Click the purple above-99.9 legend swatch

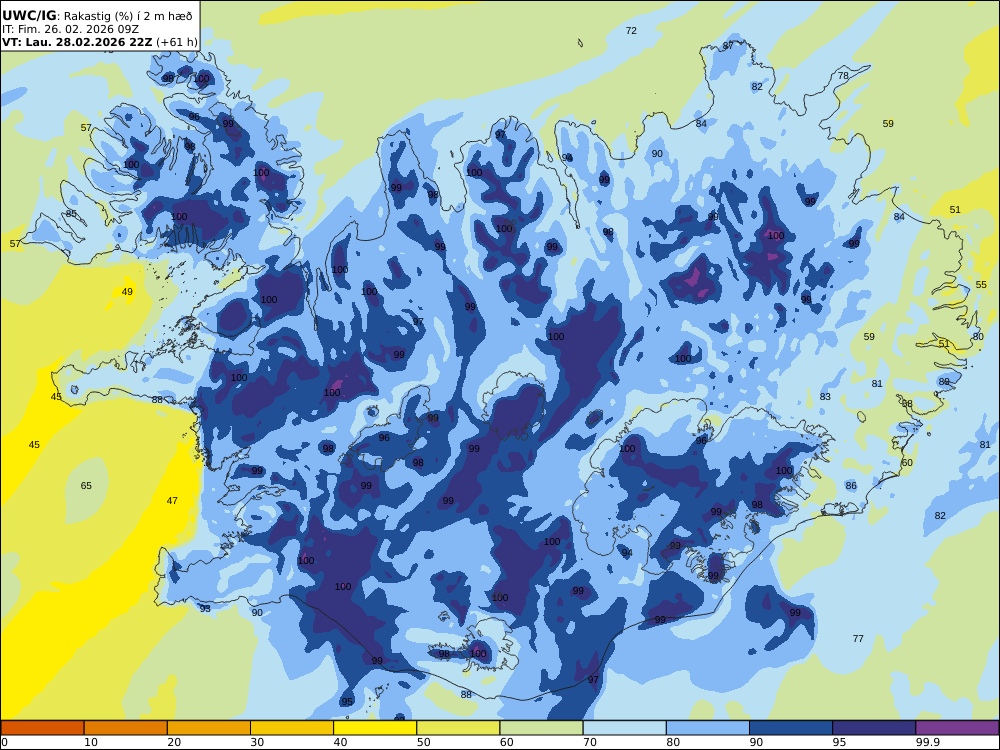957,728
